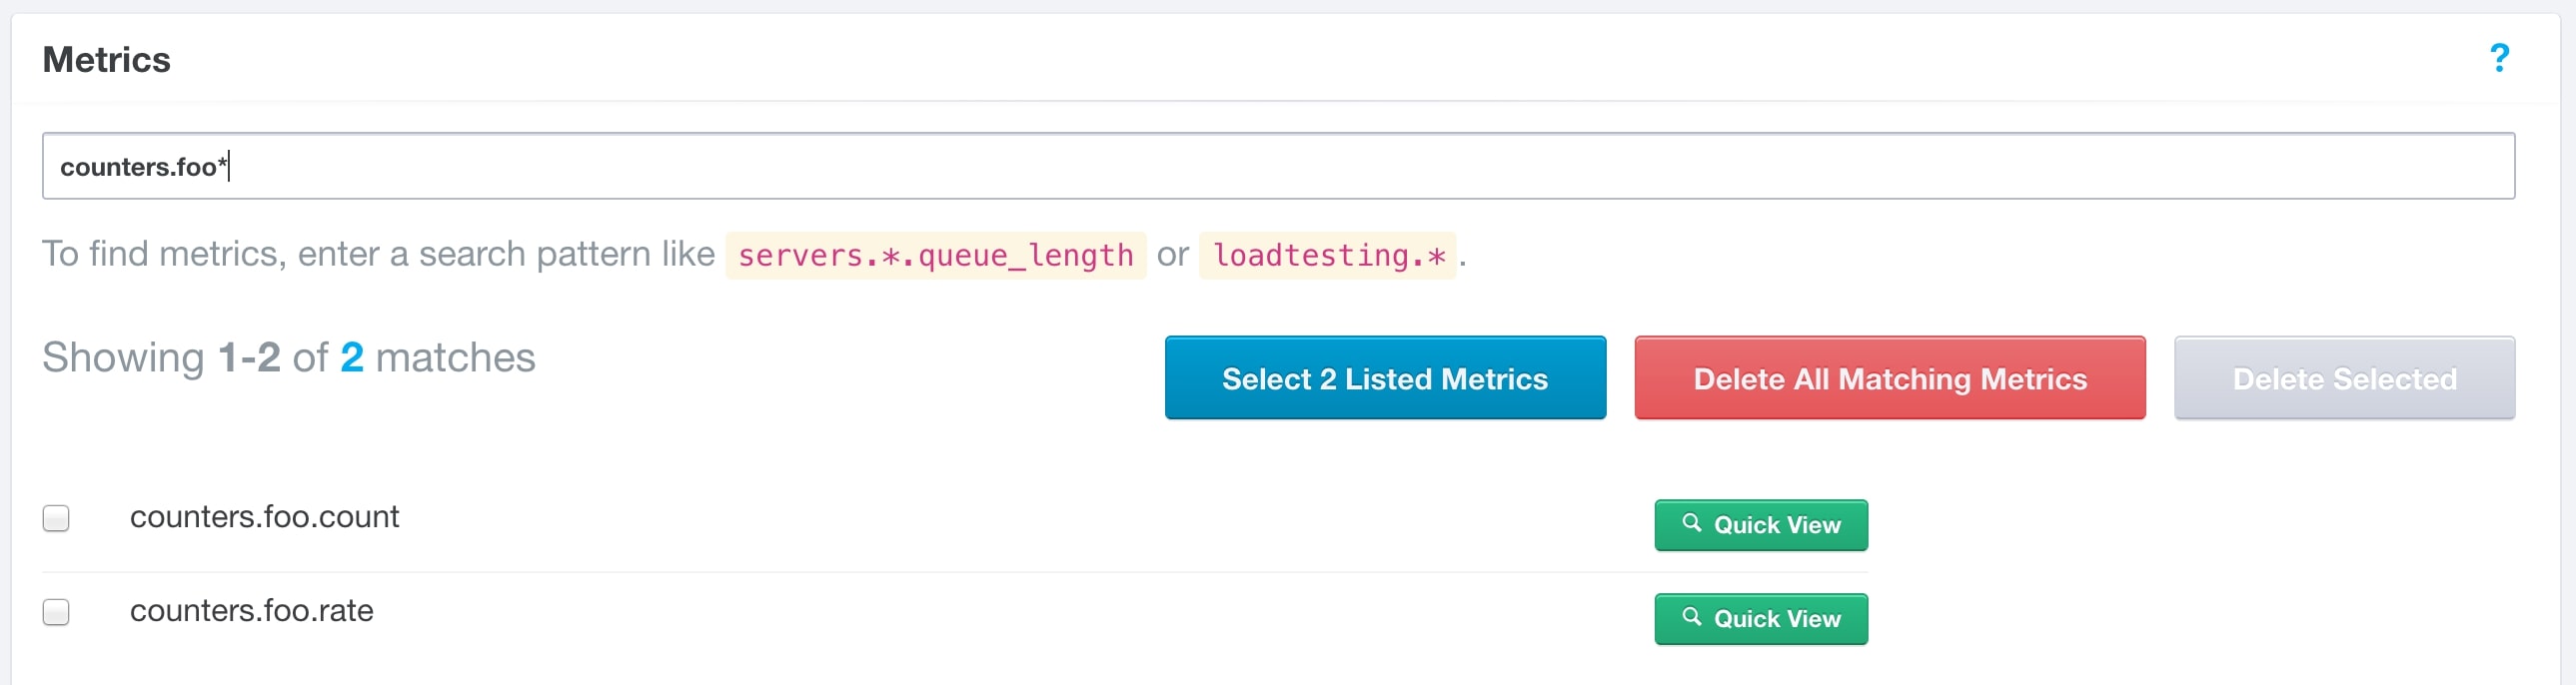Screen dimensions: 2576x685
Task: Click the counters.foo.rate metric name
Action: coord(251,611)
